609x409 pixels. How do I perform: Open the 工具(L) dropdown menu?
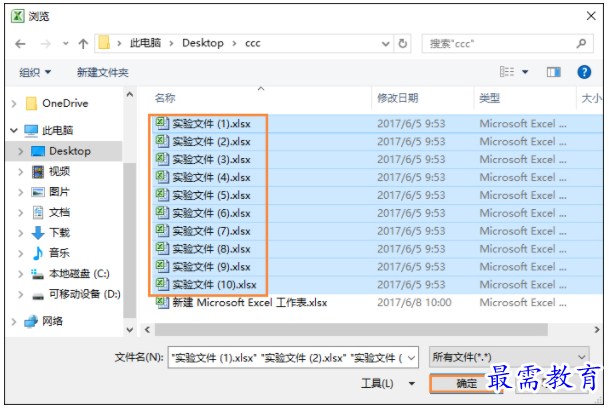(x=388, y=384)
